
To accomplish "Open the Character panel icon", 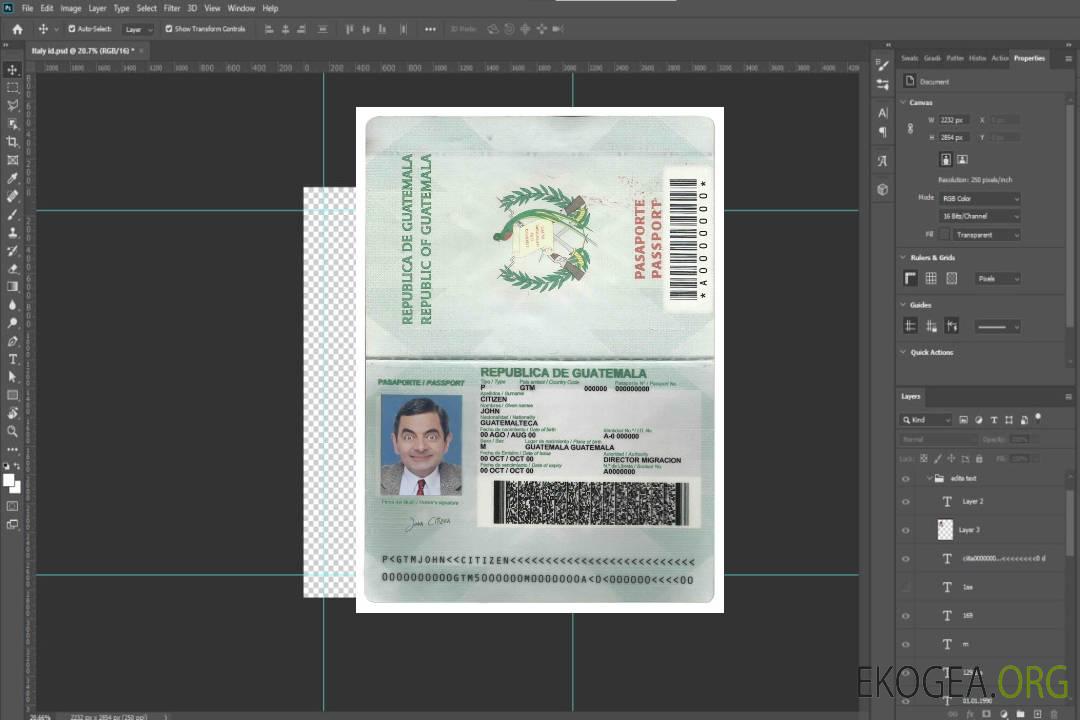I will (882, 113).
